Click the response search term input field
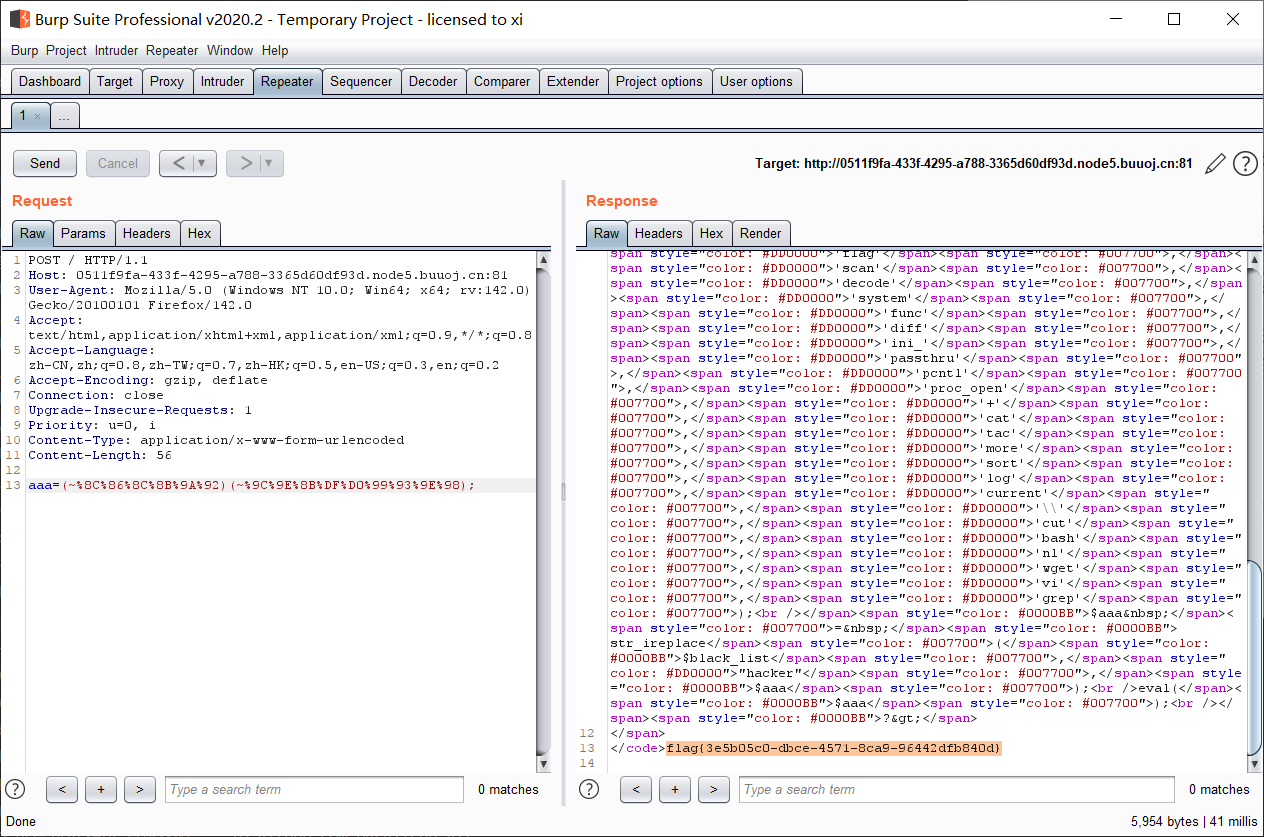 [x=955, y=789]
